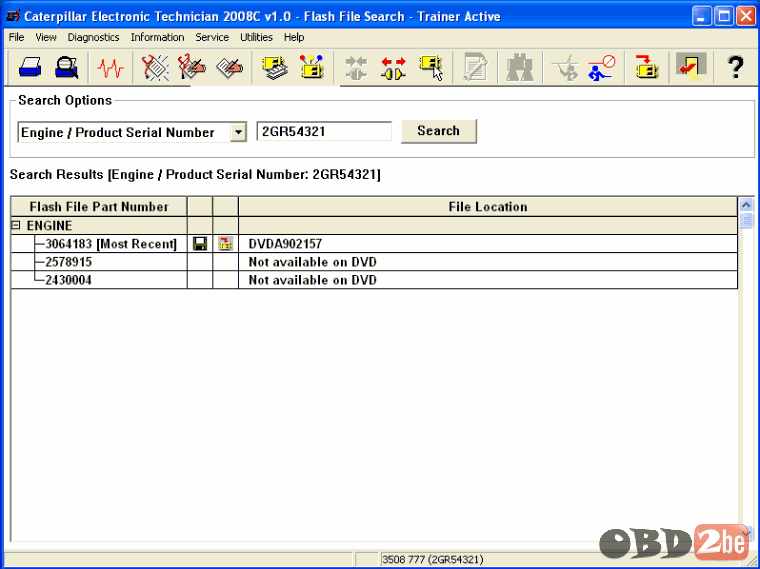Click the Flash File Part Number column header
The image size is (760, 569).
99,206
